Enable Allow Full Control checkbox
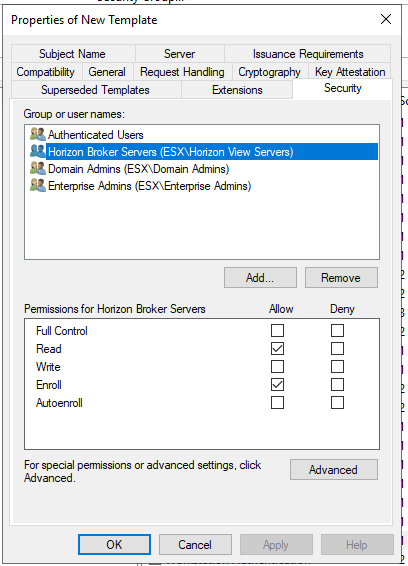 pos(277,330)
